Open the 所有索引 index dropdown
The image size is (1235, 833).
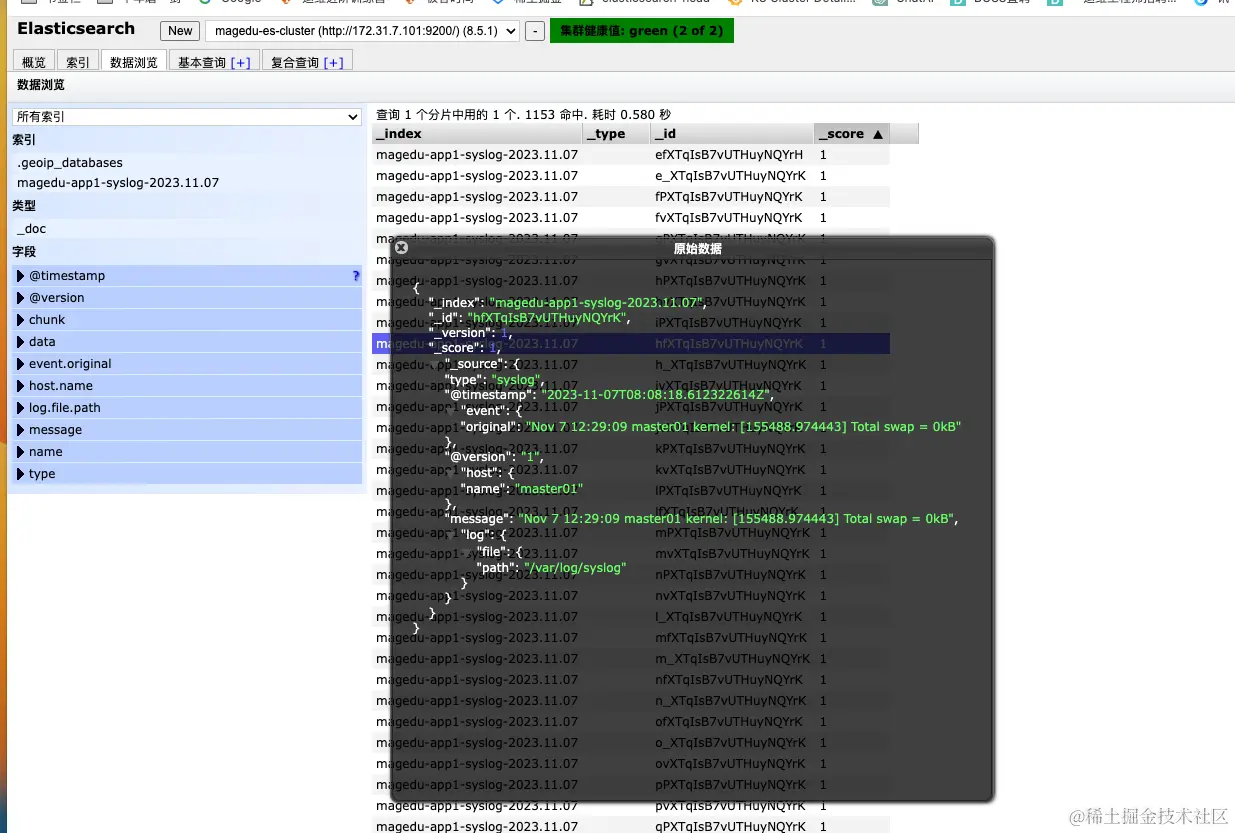186,117
